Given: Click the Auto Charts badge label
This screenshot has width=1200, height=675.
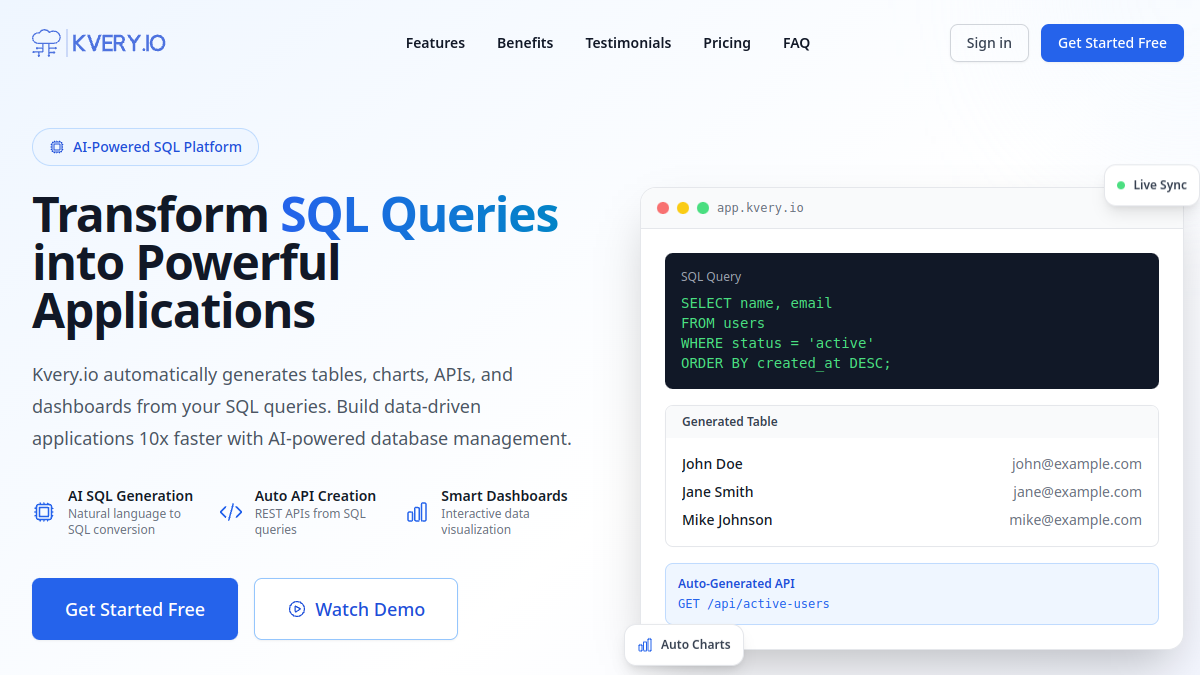Looking at the screenshot, I should (x=696, y=645).
